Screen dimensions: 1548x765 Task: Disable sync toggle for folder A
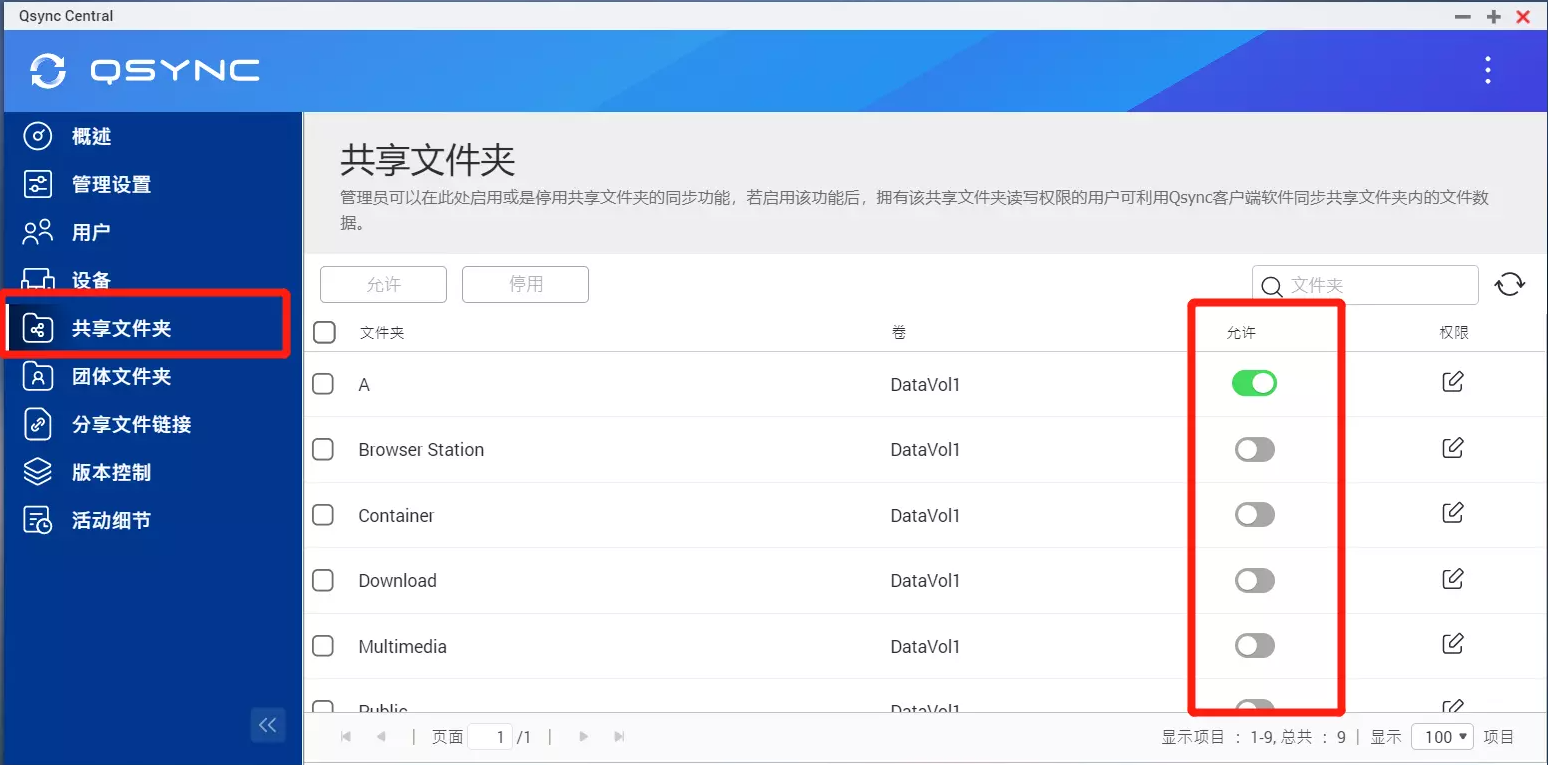click(x=1254, y=383)
